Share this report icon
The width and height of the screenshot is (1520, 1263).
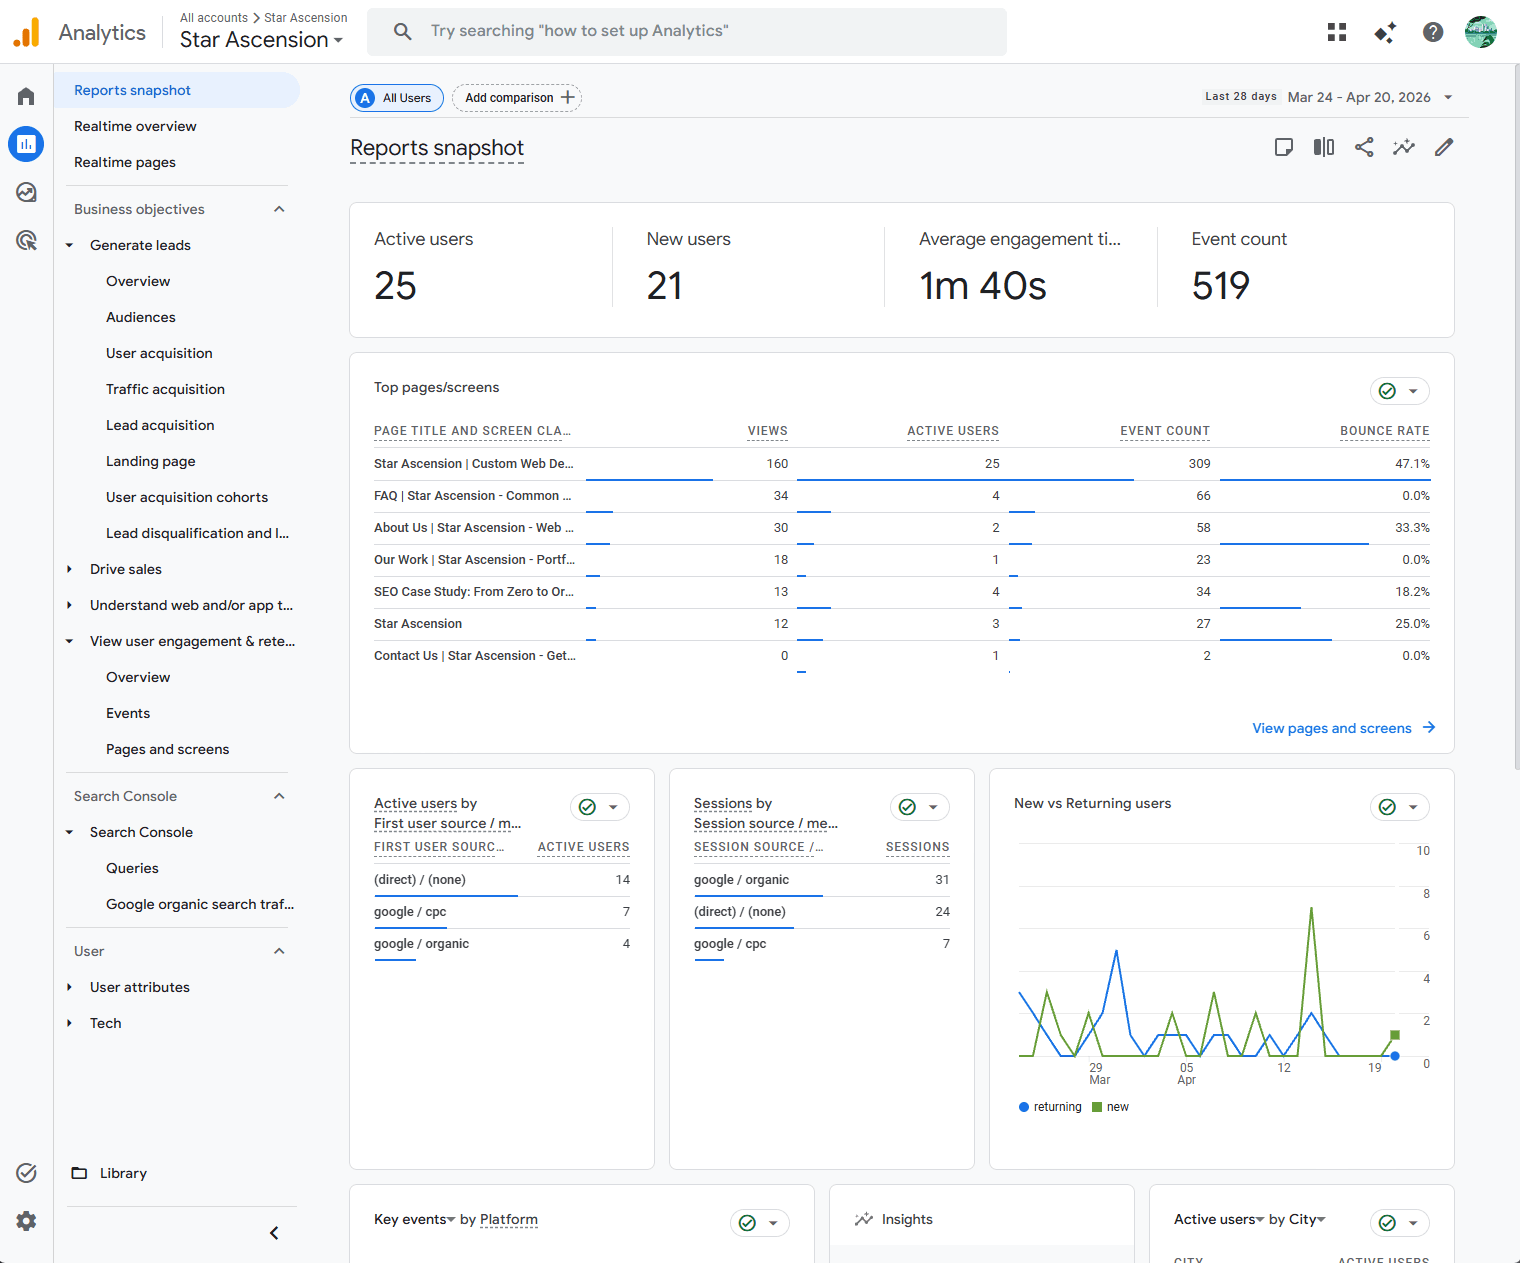click(1364, 147)
